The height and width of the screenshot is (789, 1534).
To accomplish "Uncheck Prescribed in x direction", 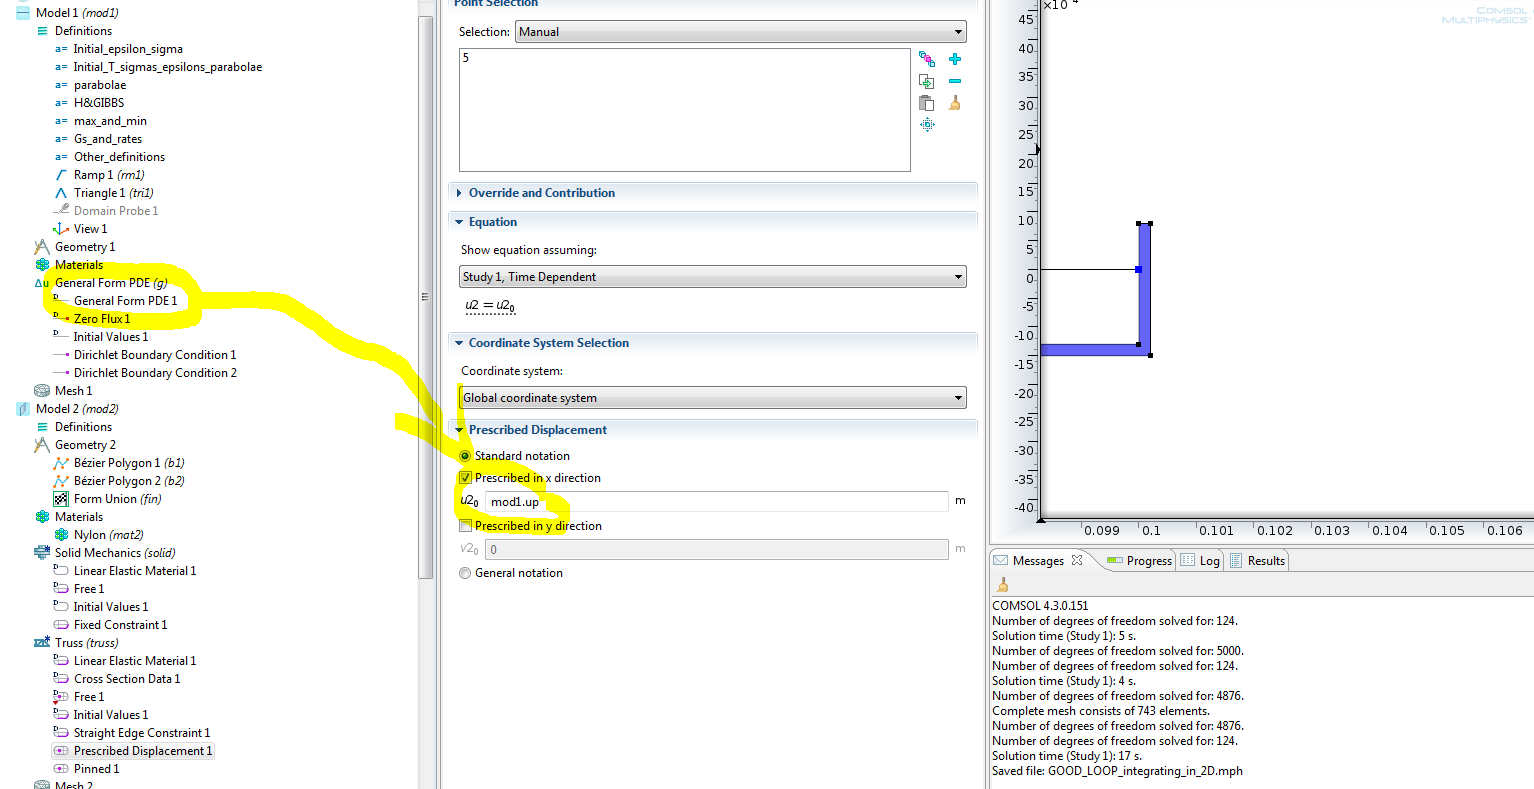I will (465, 478).
